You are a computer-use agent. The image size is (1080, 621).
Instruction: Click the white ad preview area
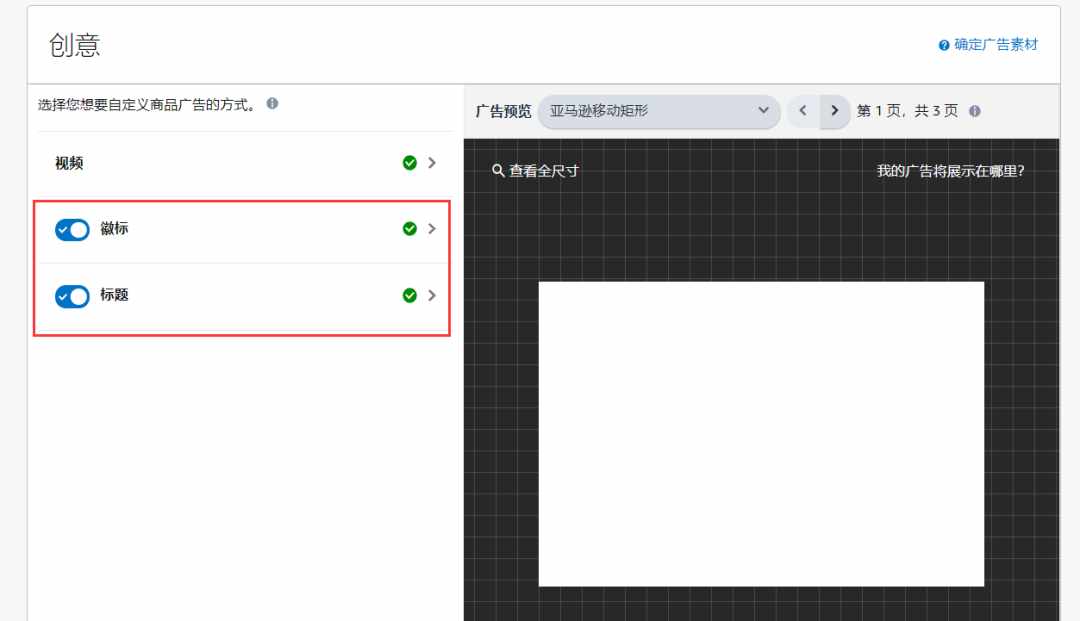(761, 434)
